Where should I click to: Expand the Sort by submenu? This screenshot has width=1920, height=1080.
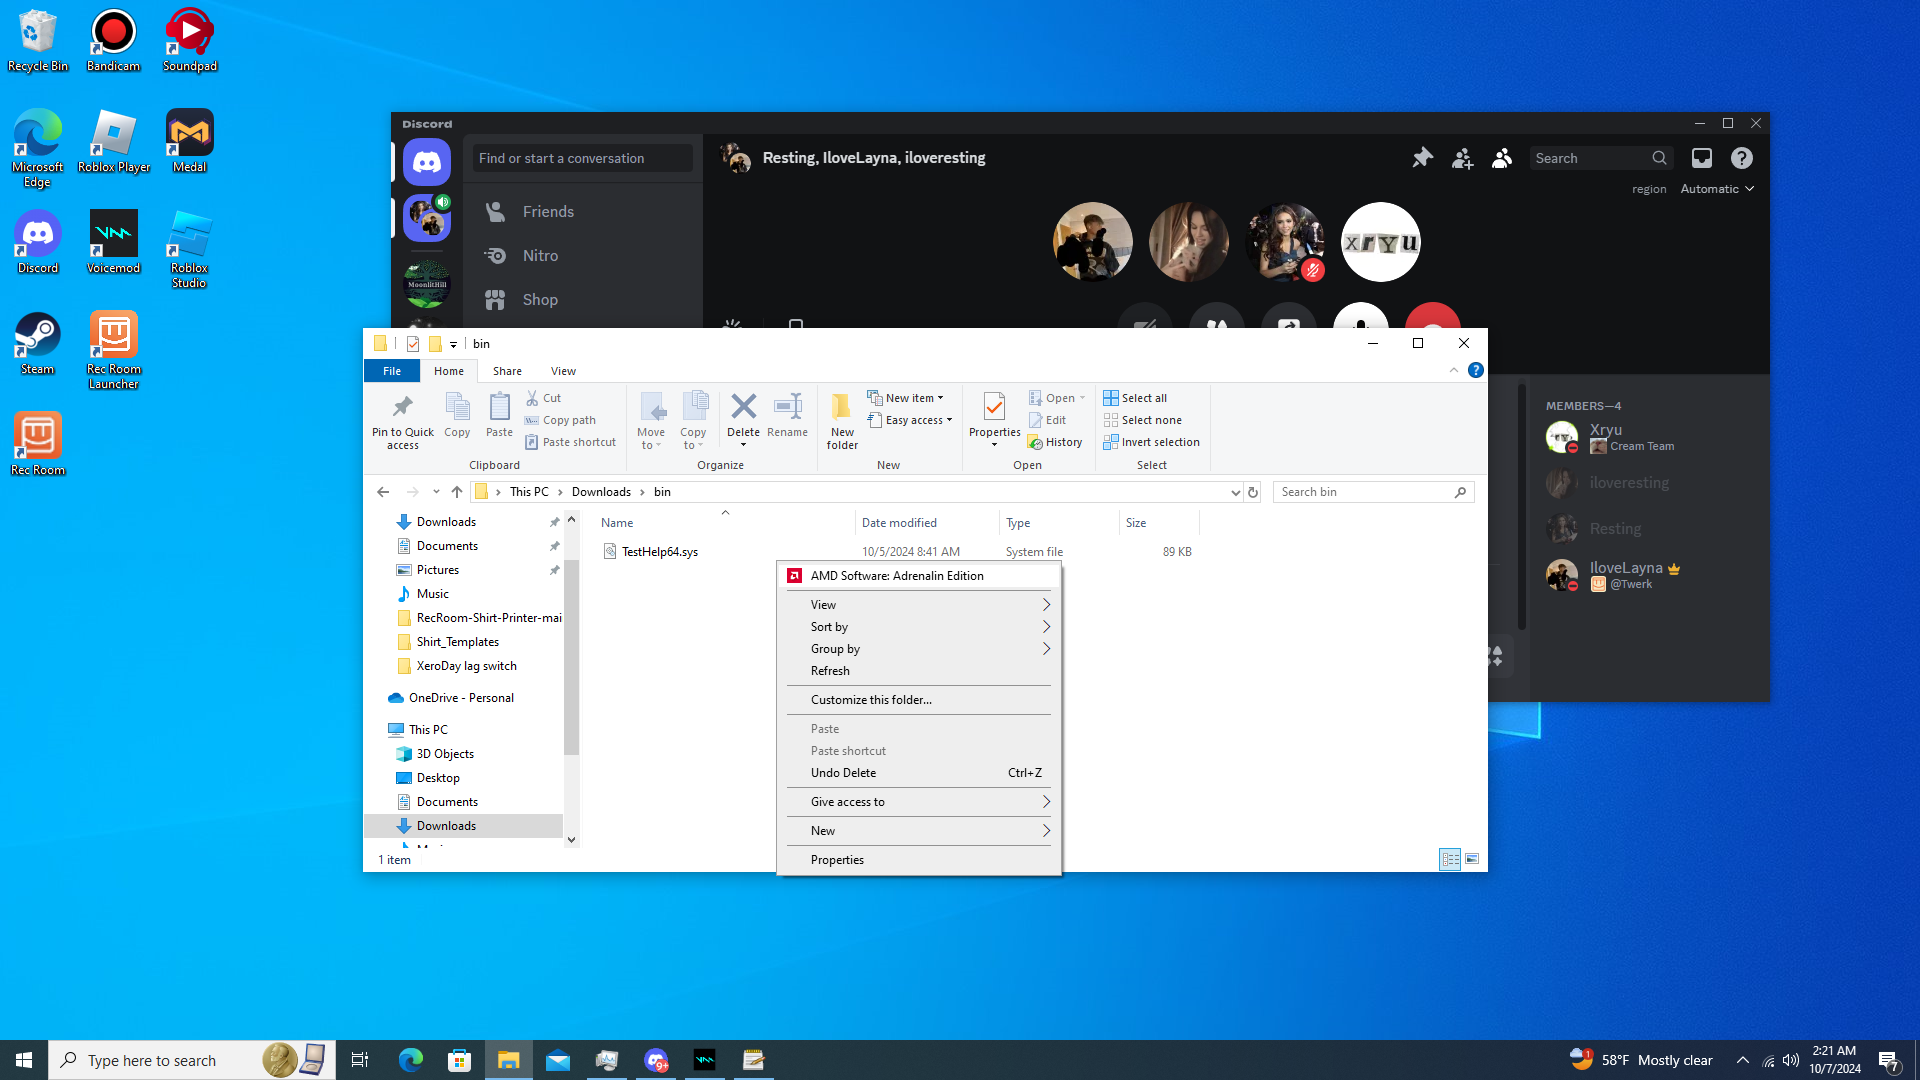pos(917,627)
